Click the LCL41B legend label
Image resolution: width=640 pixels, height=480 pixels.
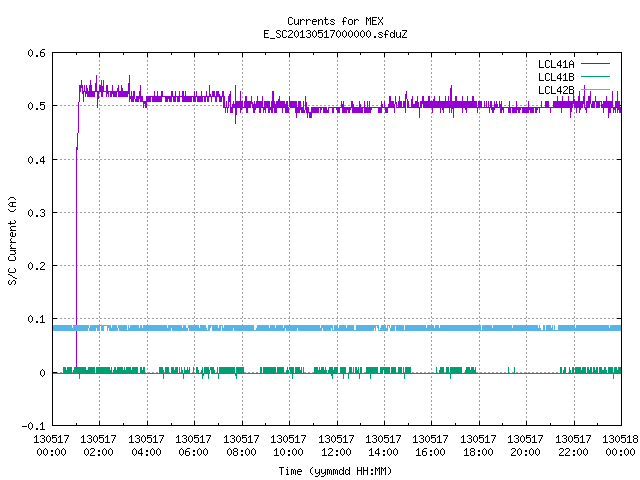pos(556,77)
